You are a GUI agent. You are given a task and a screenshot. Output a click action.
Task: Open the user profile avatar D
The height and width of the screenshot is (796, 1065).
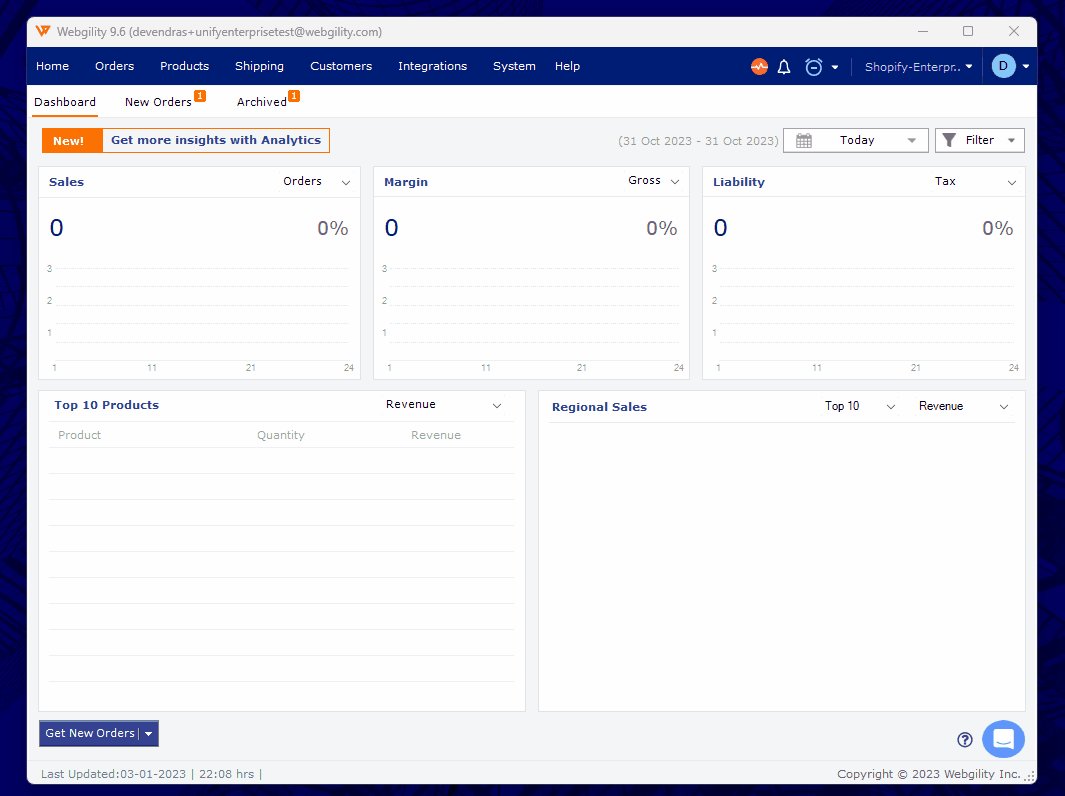(x=1003, y=66)
